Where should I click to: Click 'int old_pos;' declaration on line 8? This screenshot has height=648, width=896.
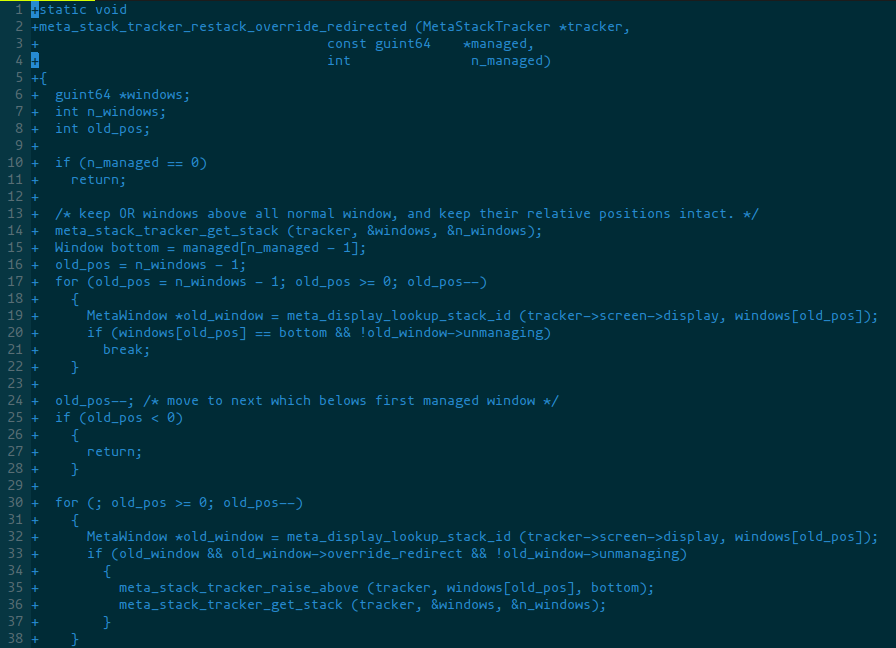coord(102,129)
